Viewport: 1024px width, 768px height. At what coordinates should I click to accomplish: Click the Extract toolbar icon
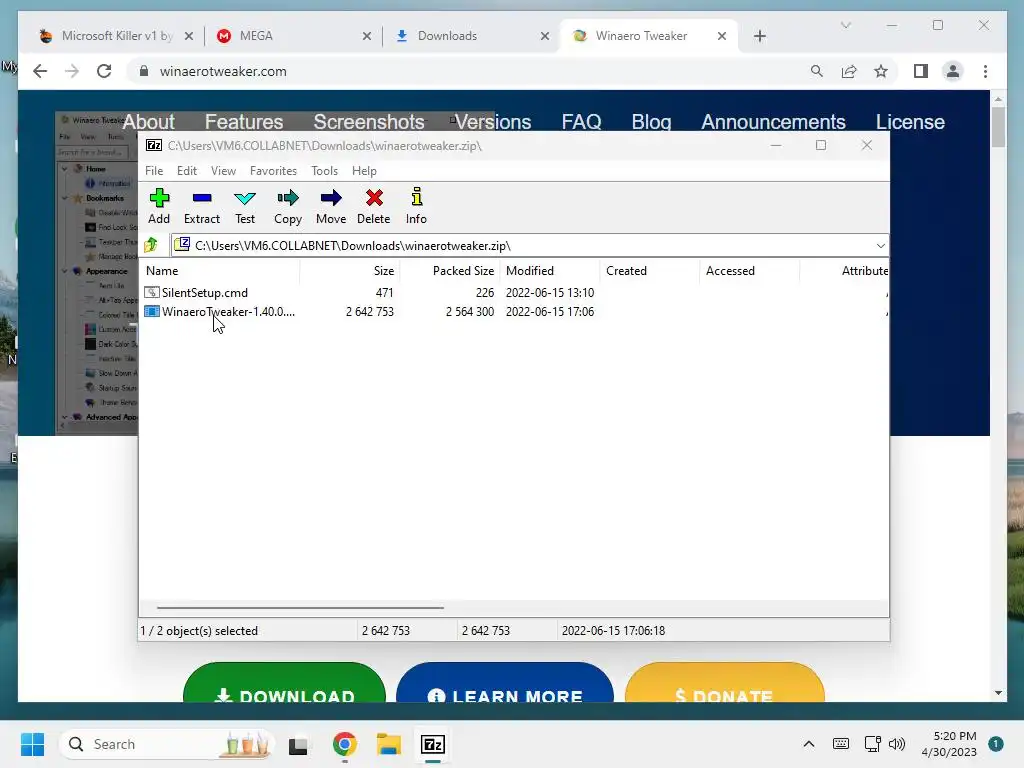[x=202, y=206]
